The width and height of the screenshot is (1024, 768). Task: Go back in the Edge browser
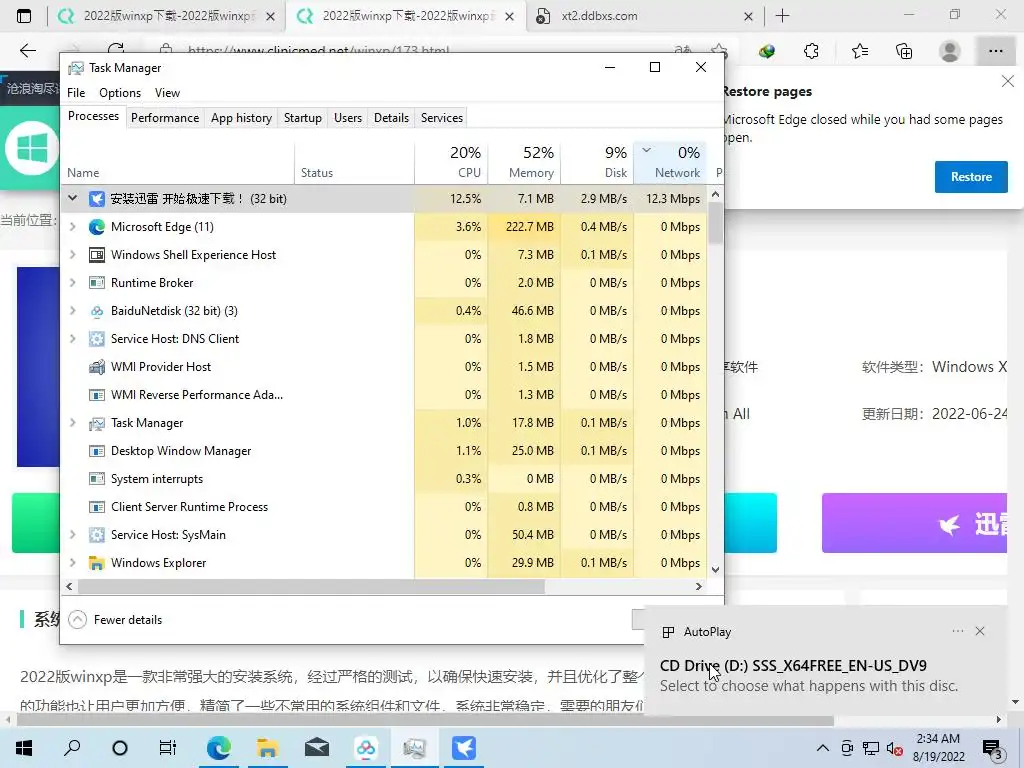coord(27,51)
